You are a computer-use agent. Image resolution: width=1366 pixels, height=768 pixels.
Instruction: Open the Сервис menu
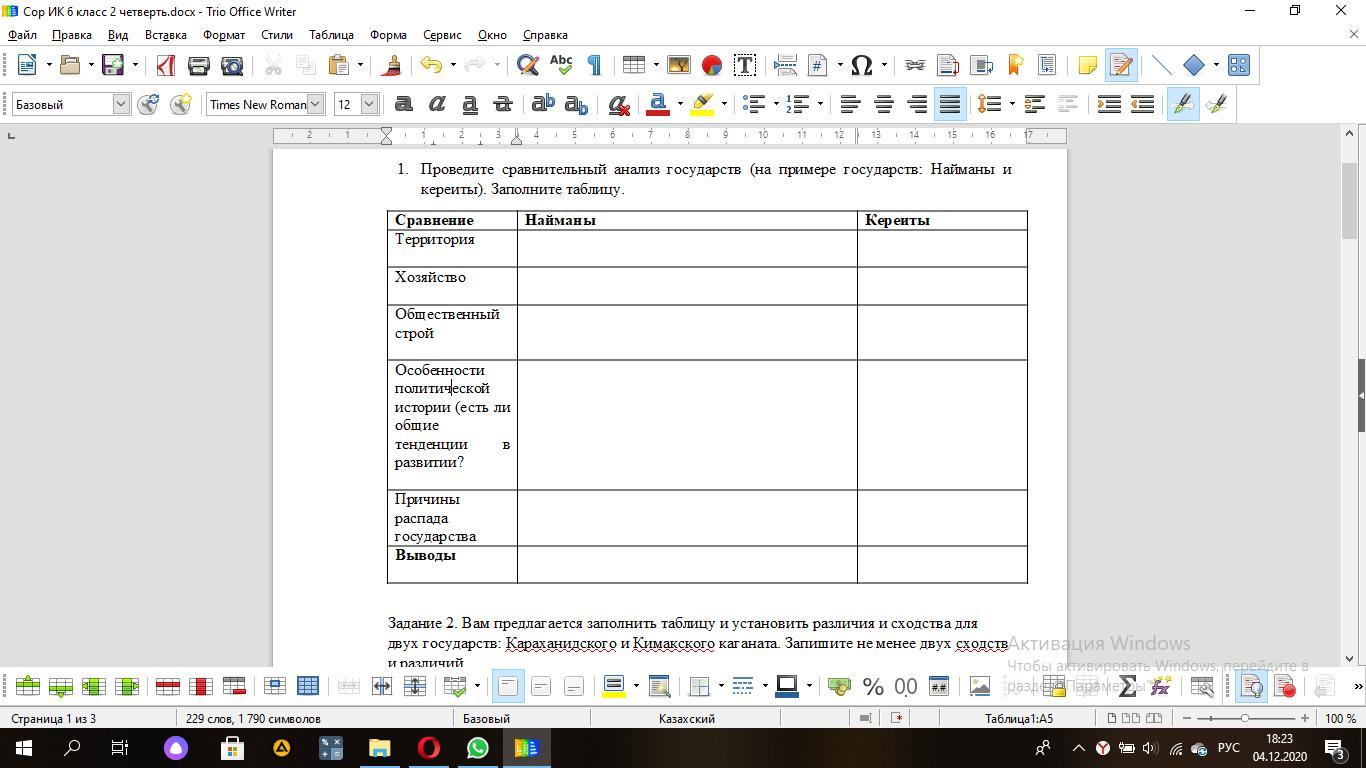pyautogui.click(x=442, y=35)
